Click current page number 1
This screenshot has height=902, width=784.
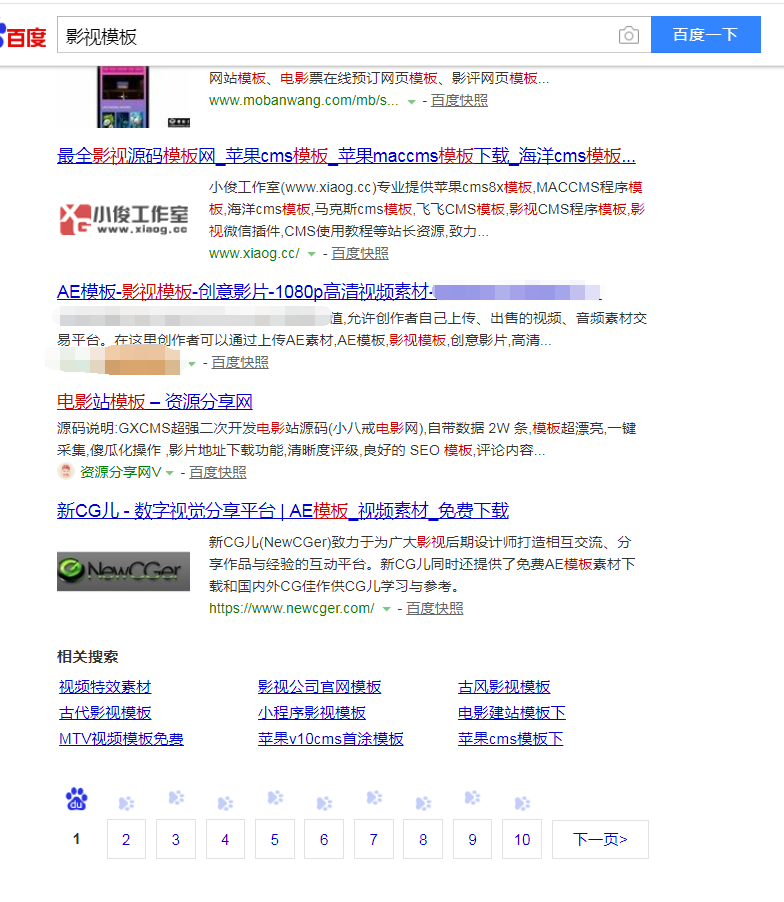(x=76, y=839)
